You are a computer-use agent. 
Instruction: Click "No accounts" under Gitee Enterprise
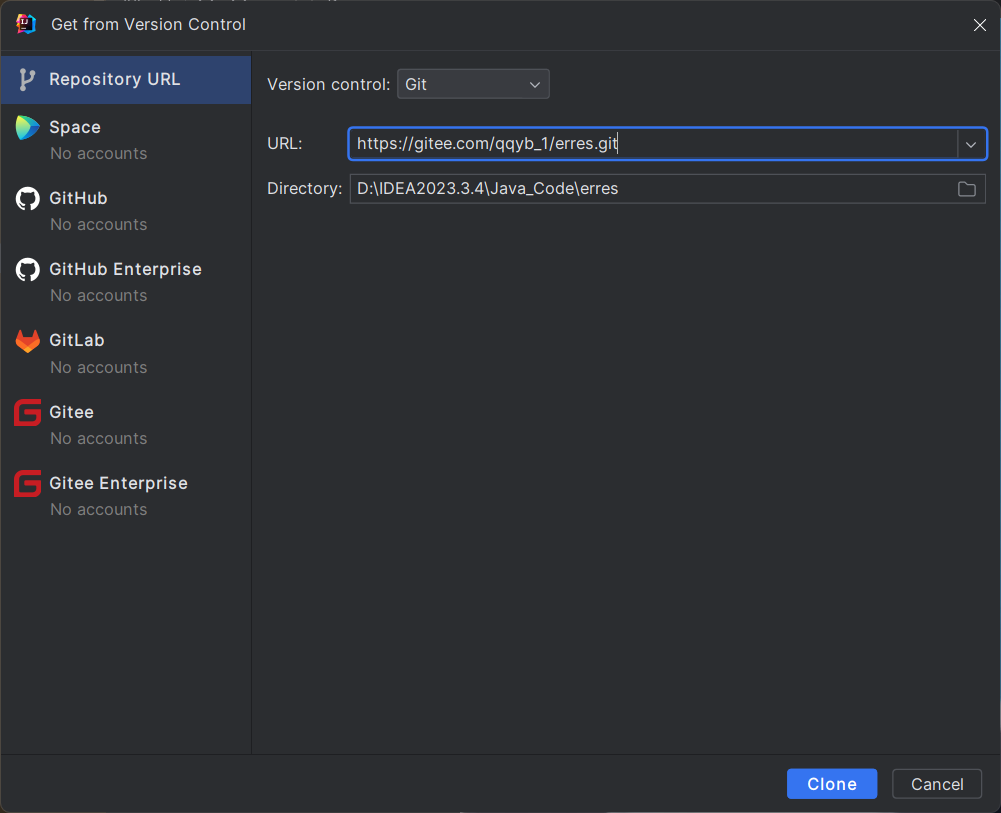click(99, 510)
